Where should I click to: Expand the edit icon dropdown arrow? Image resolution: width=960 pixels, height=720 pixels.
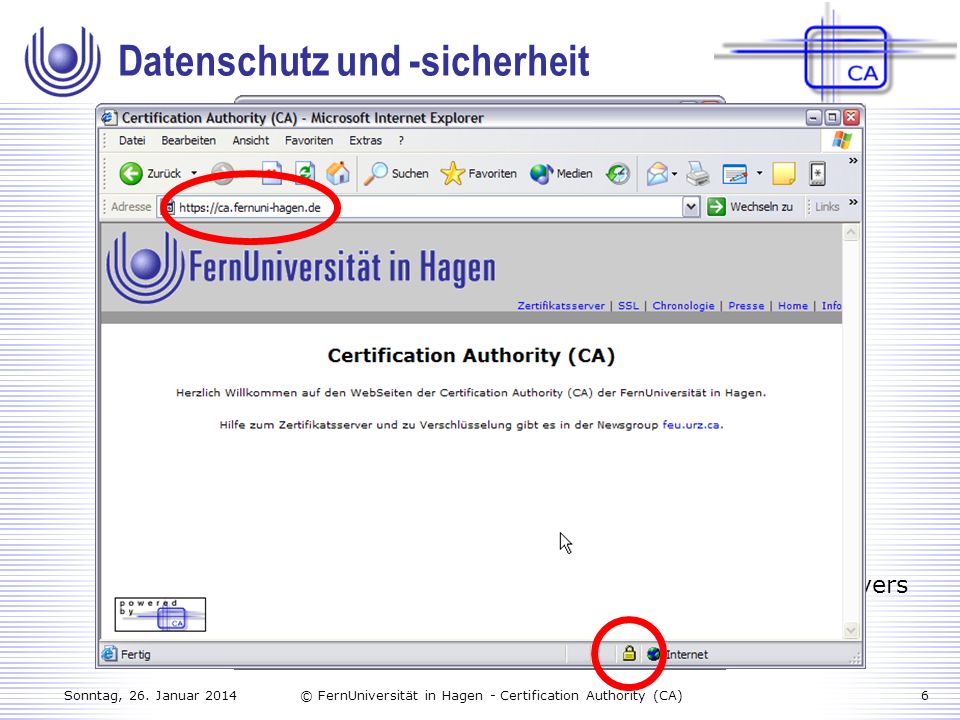[759, 173]
